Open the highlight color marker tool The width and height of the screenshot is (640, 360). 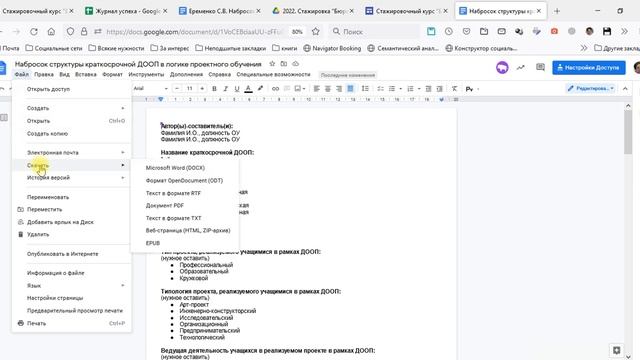pyautogui.click(x=260, y=89)
